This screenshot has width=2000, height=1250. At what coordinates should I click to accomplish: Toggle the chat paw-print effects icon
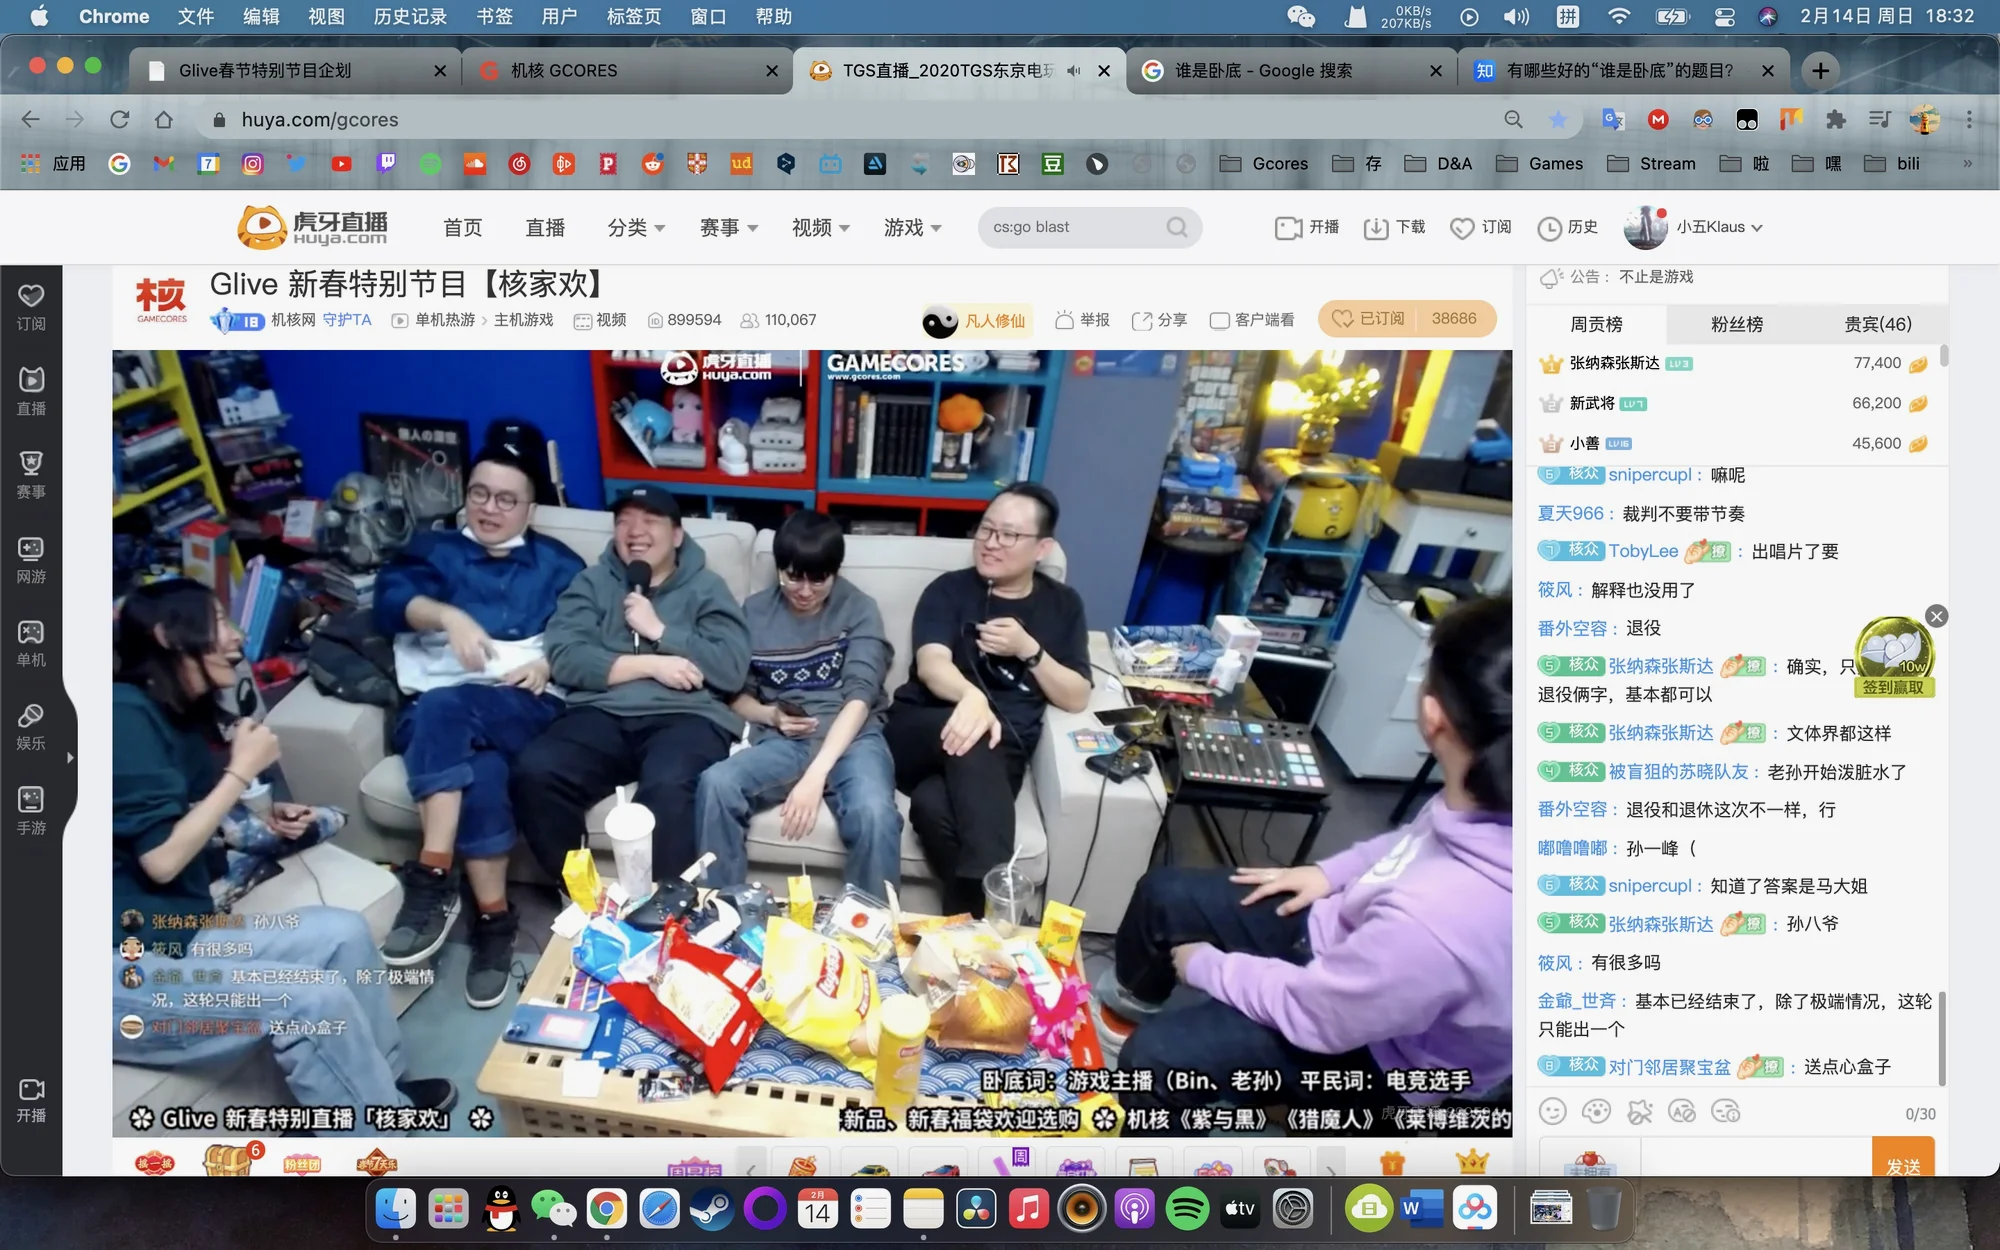point(1596,1111)
